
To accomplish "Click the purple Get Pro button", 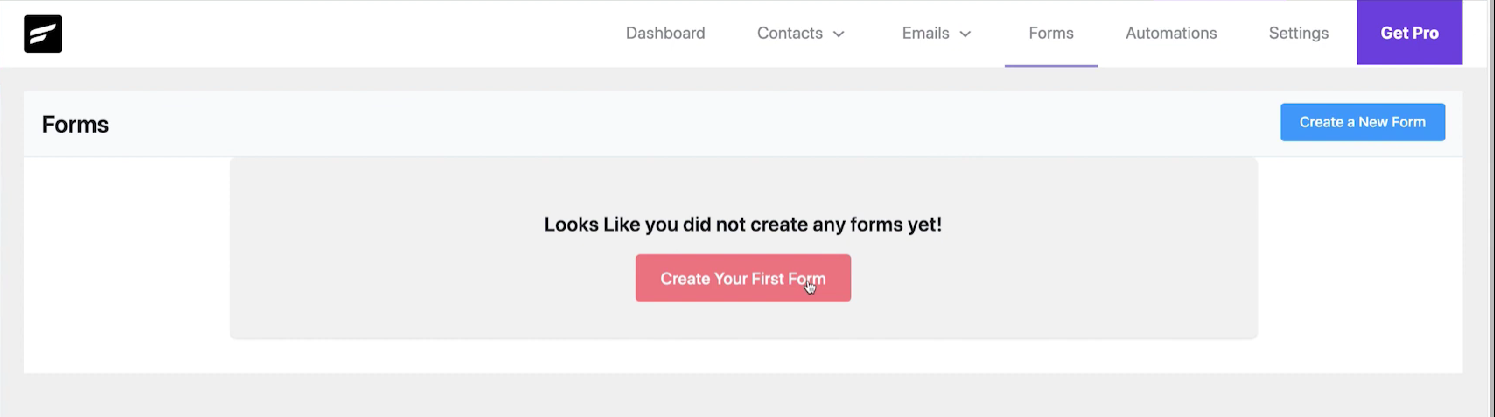I will click(x=1409, y=33).
